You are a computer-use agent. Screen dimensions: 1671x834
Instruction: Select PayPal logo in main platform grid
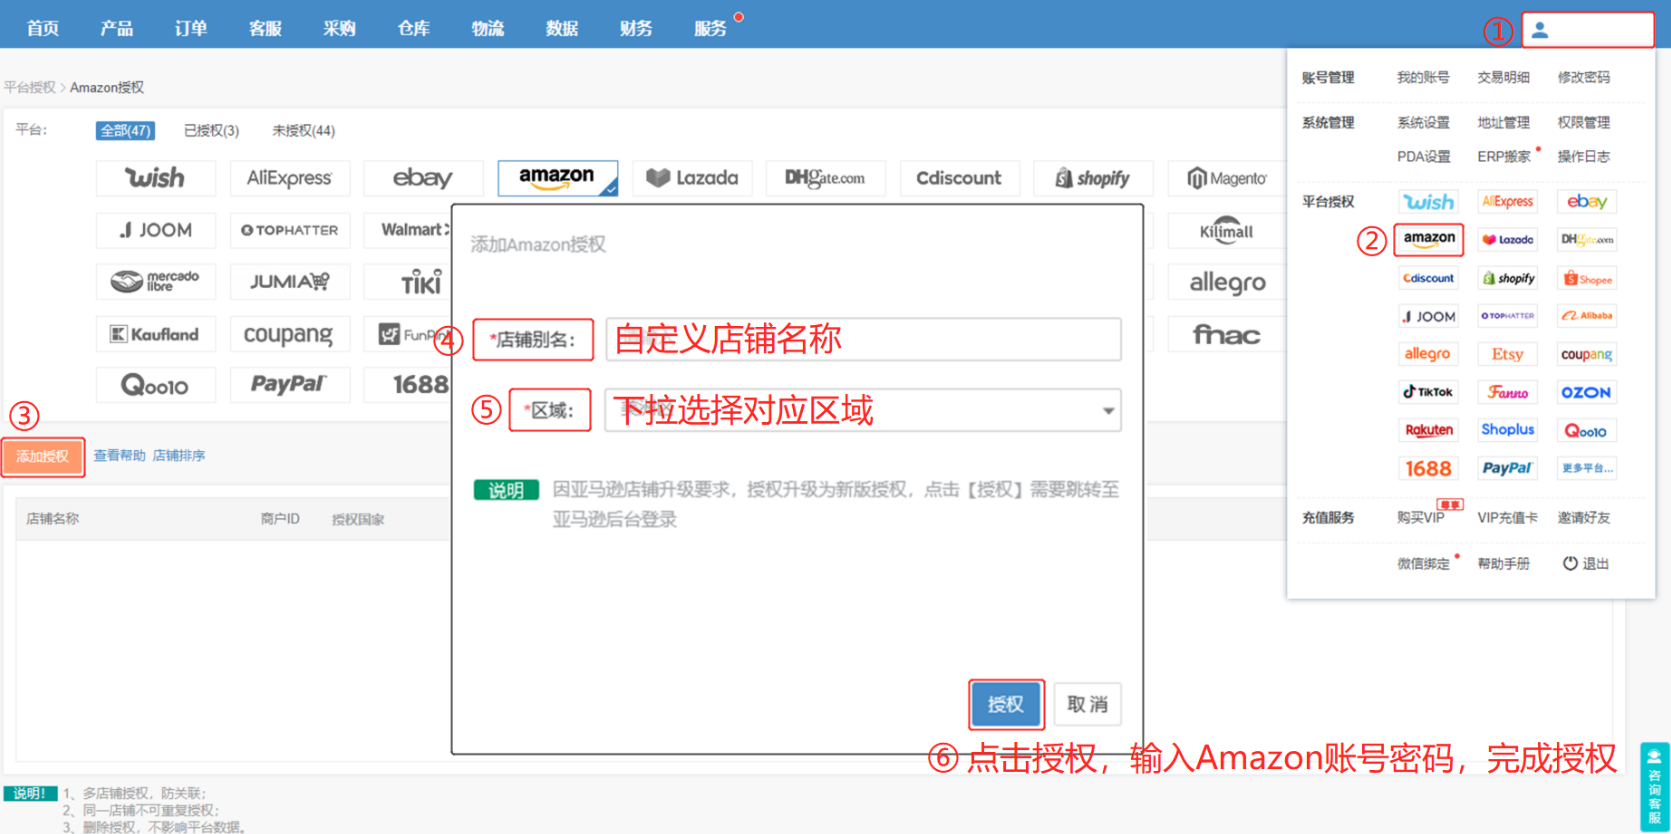pos(289,385)
